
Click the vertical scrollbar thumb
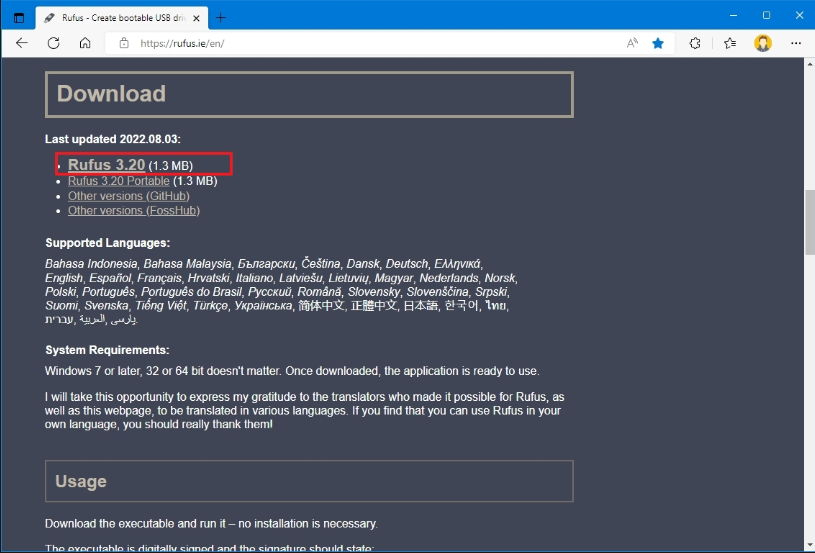(x=810, y=222)
